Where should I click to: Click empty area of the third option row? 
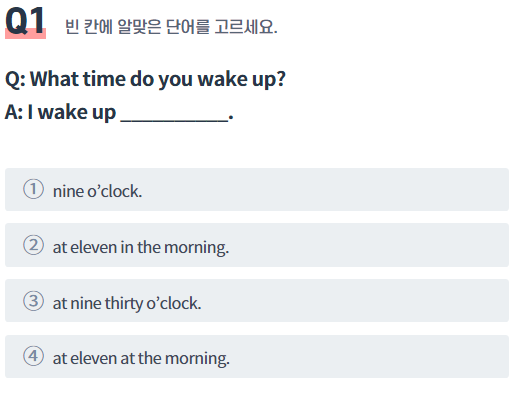pyautogui.click(x=353, y=301)
